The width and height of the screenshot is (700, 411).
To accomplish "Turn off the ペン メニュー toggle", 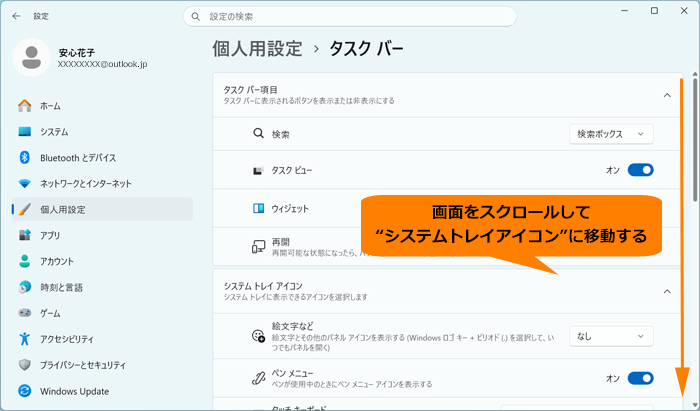I will pyautogui.click(x=641, y=378).
